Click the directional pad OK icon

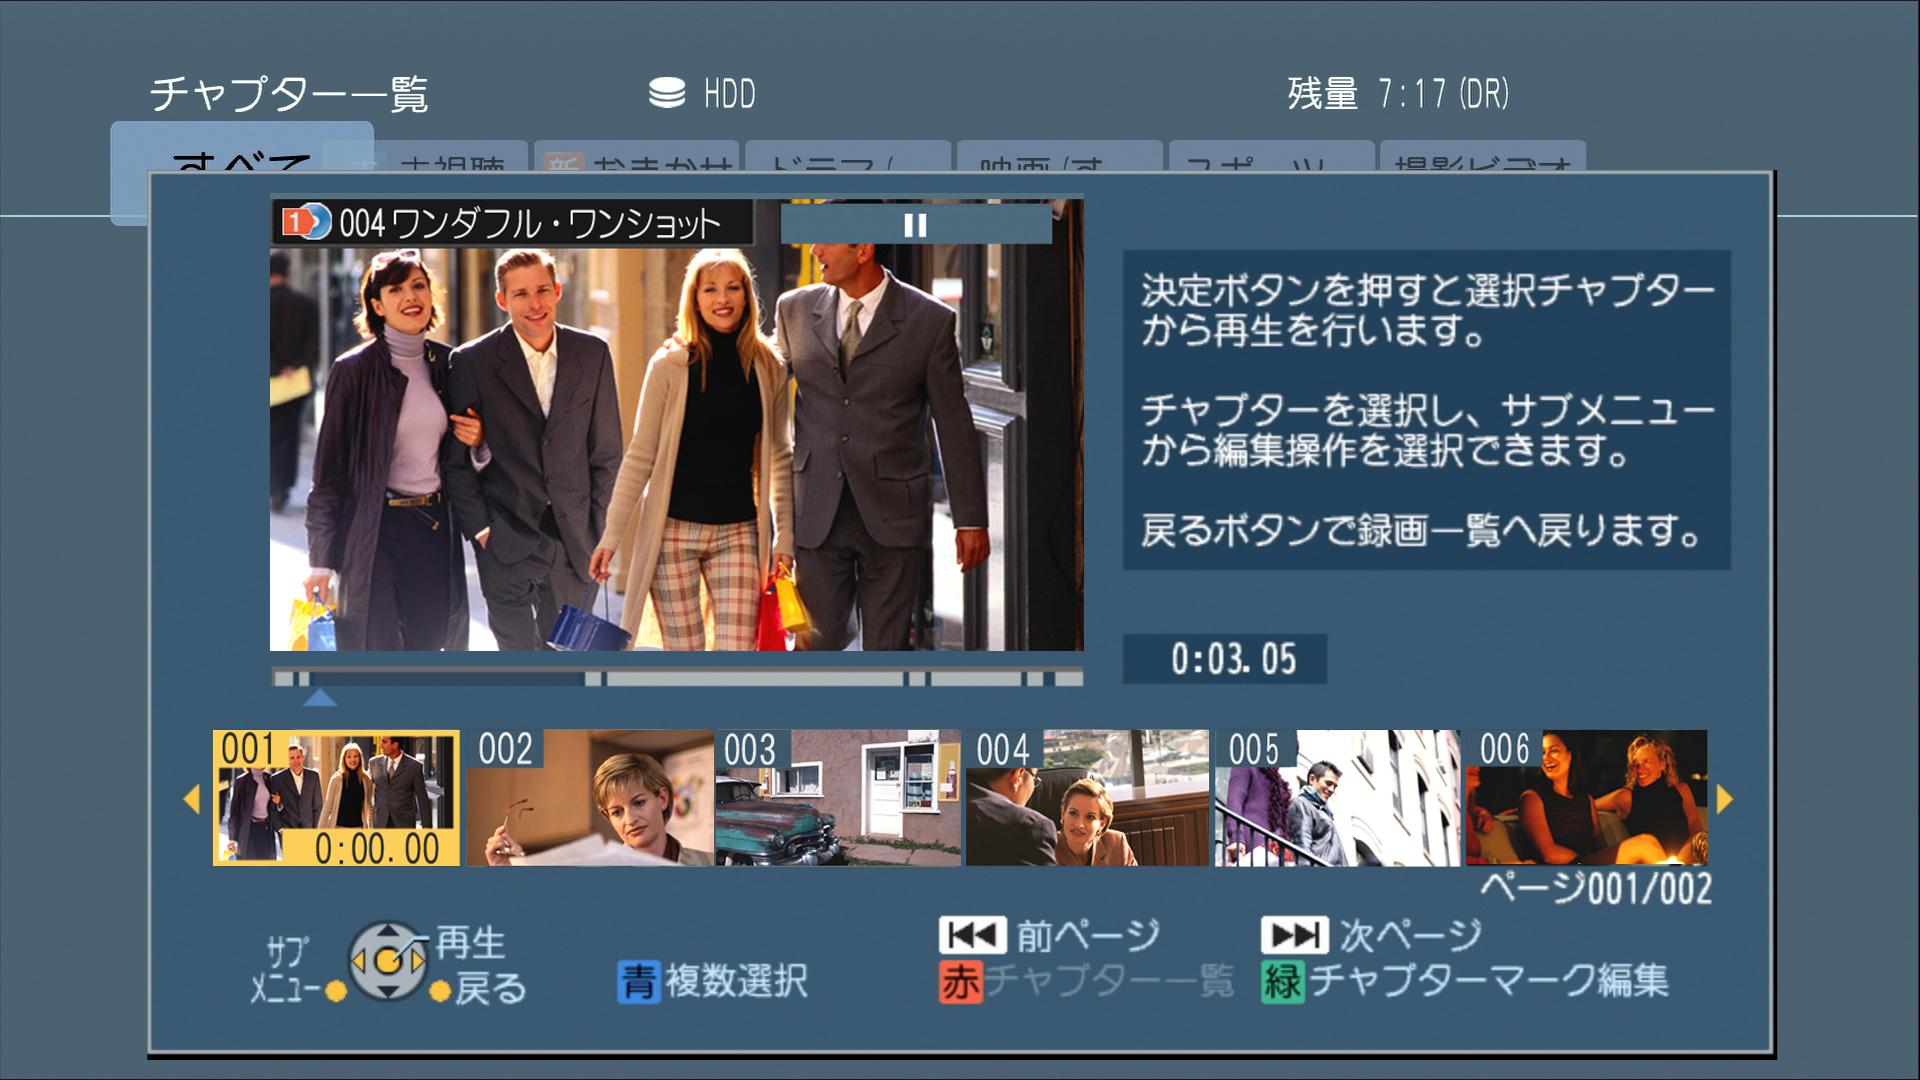388,961
